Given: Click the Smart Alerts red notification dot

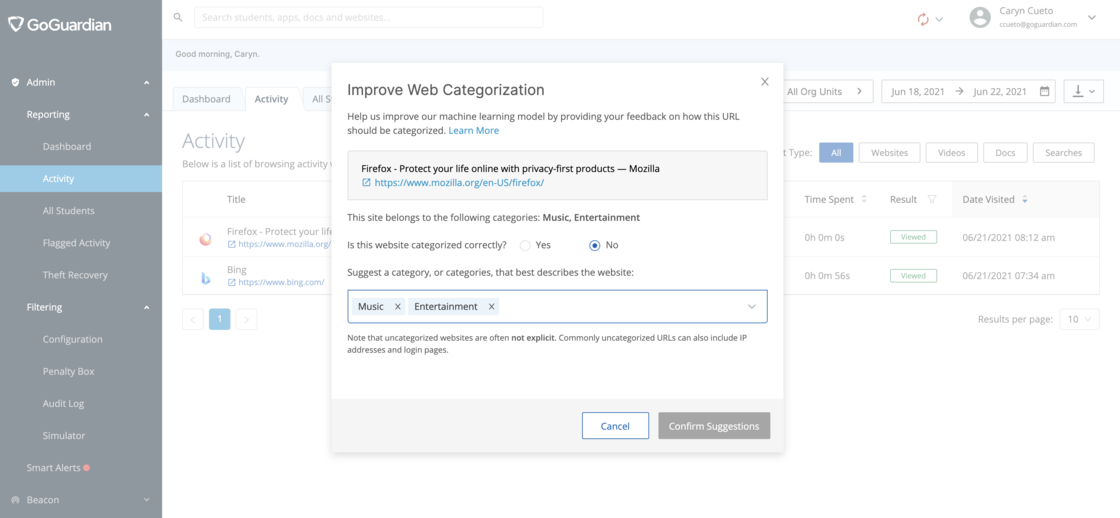Looking at the screenshot, I should tap(86, 468).
